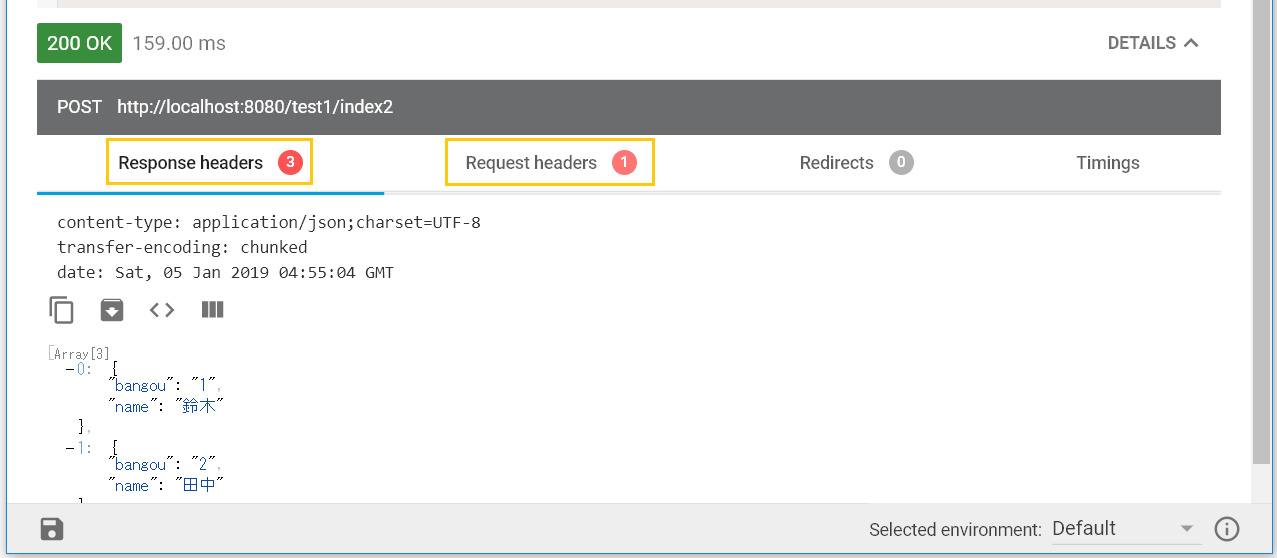Screen dimensions: 1277x558
Task: Click the save icon in bottom bar
Action: 52,529
